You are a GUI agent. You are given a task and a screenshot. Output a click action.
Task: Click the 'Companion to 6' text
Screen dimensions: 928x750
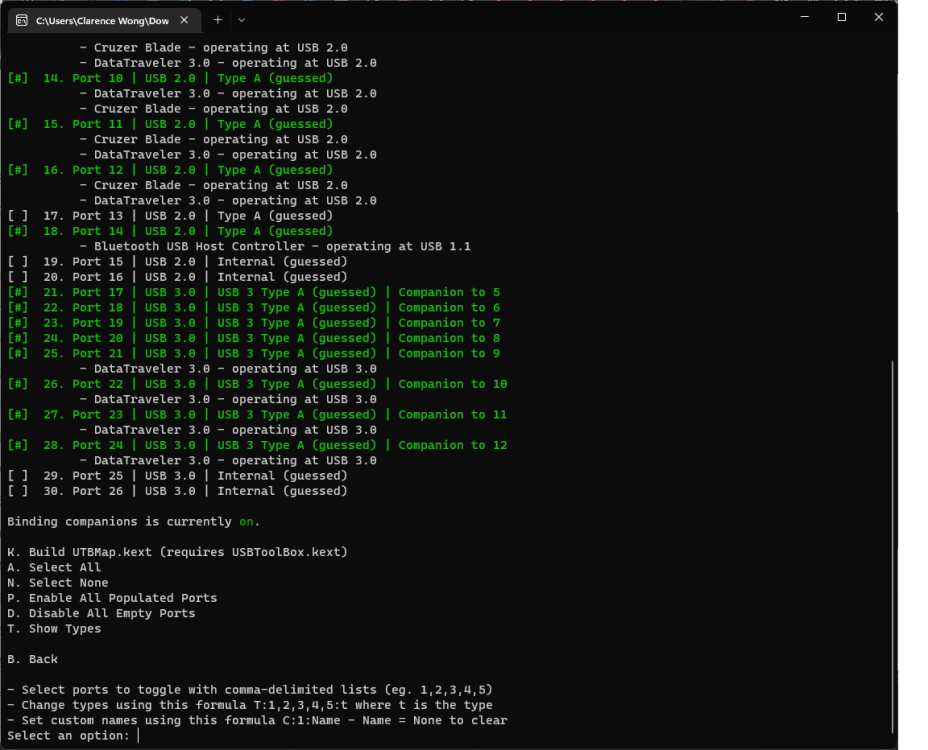[449, 308]
